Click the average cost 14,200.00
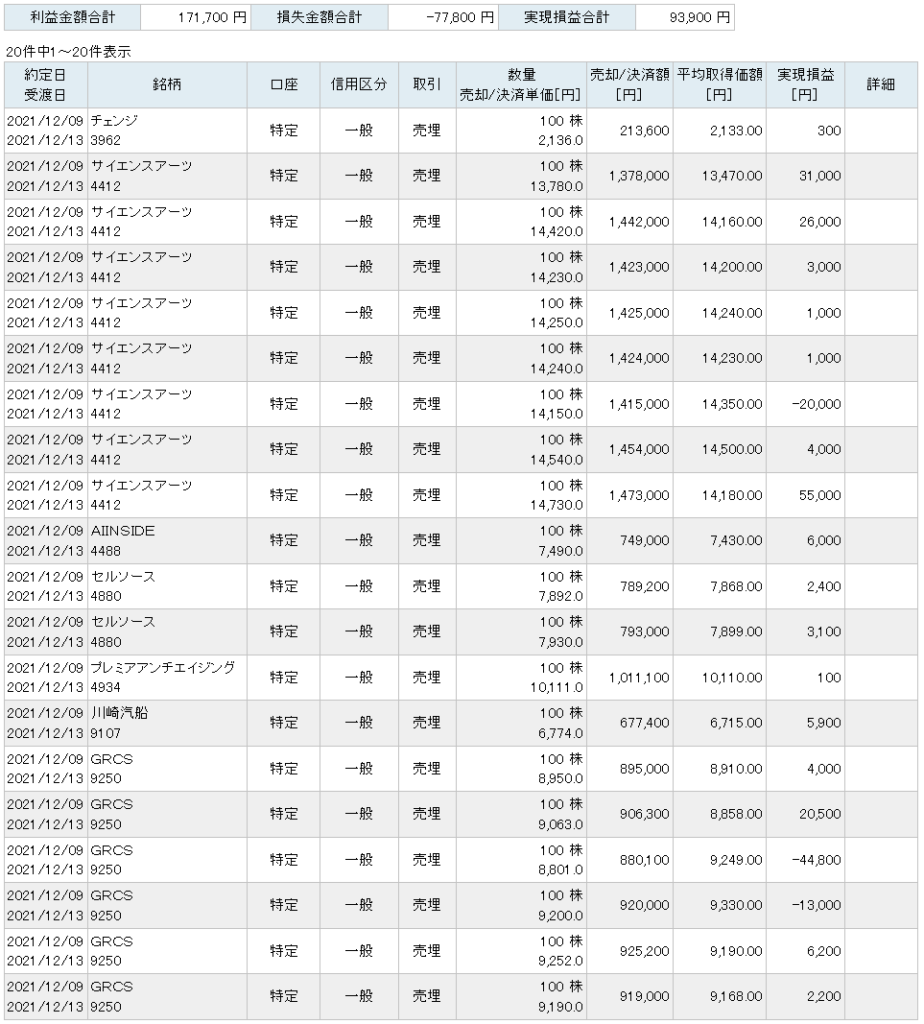The image size is (924, 1024). coord(732,267)
